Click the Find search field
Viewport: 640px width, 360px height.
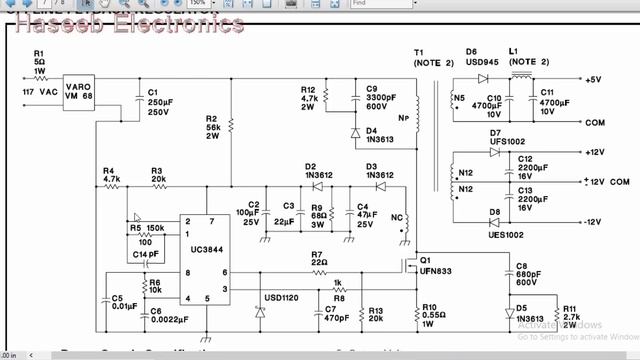tap(381, 3)
